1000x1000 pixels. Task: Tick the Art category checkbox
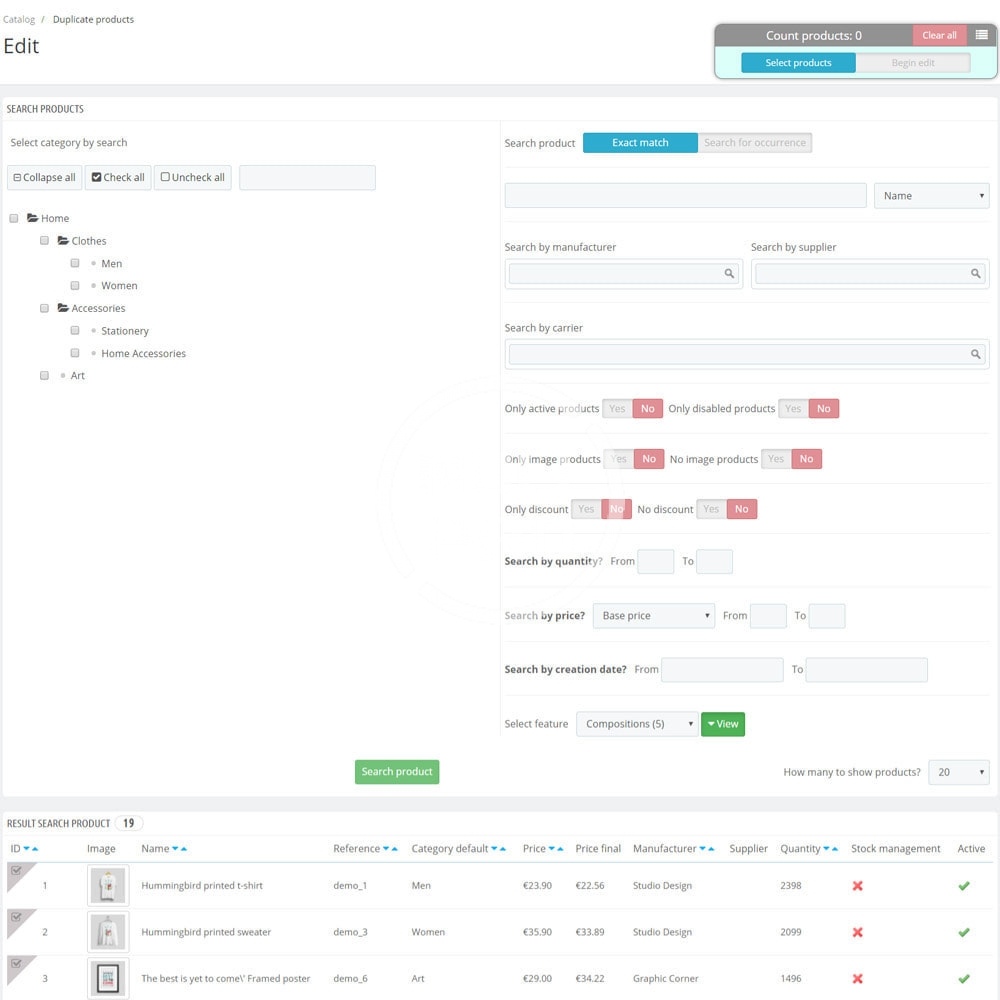pos(44,375)
